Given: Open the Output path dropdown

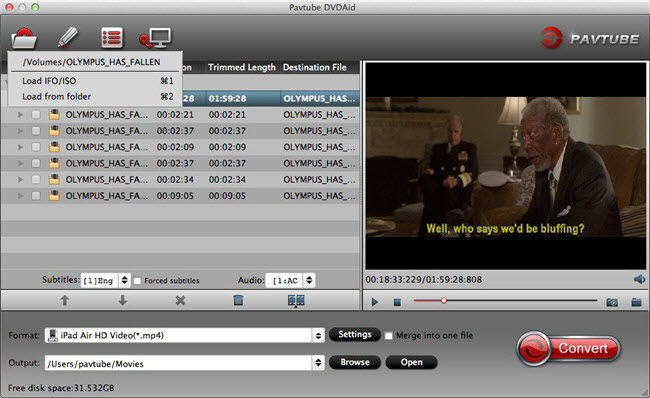Looking at the screenshot, I should (x=318, y=363).
